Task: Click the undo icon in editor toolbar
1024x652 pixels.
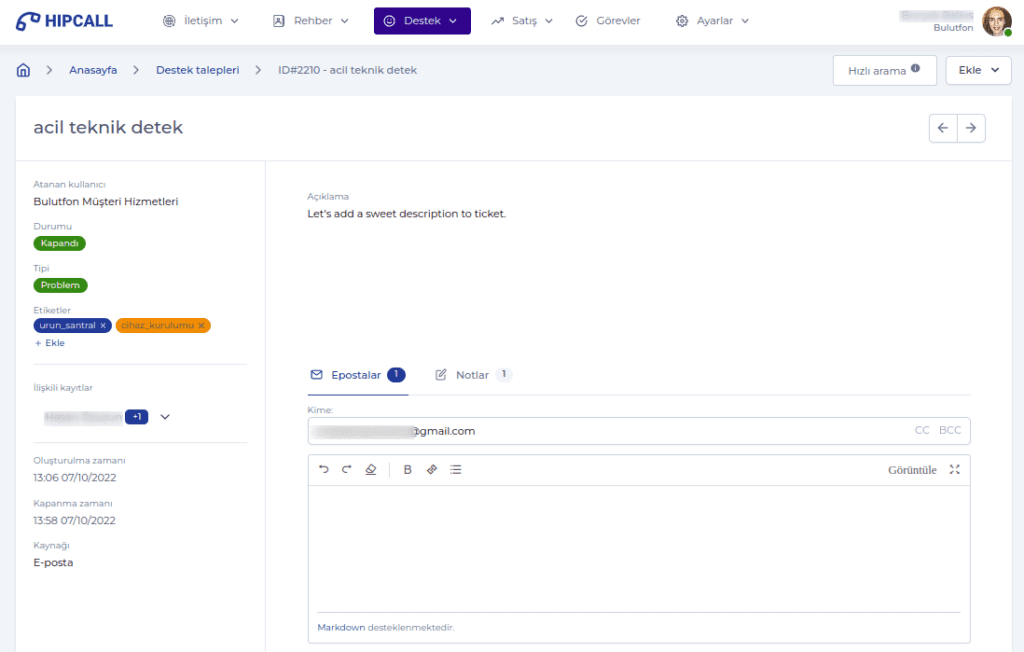Action: pyautogui.click(x=323, y=469)
